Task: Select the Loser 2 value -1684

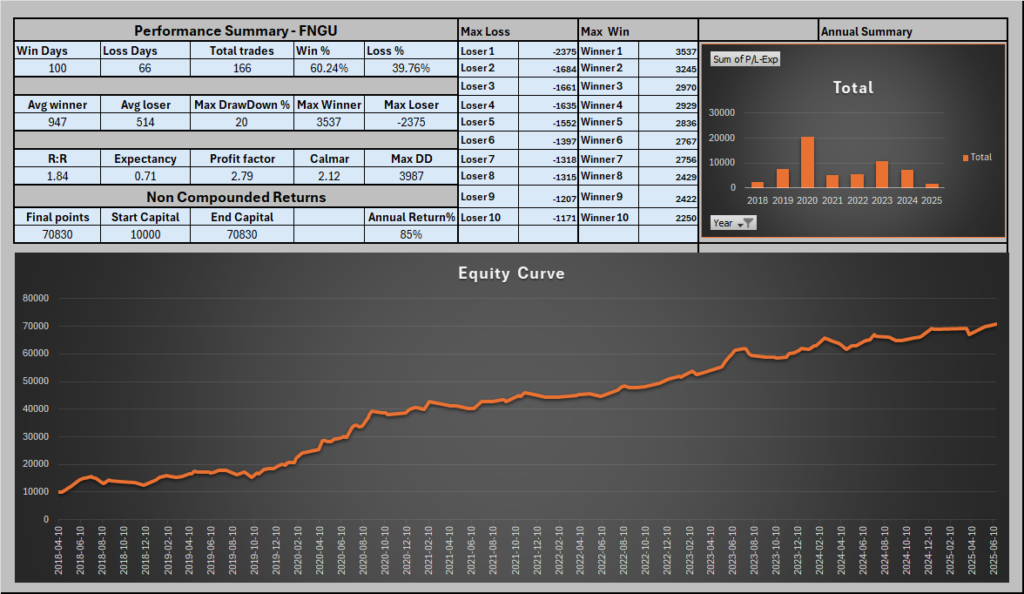Action: click(x=548, y=69)
